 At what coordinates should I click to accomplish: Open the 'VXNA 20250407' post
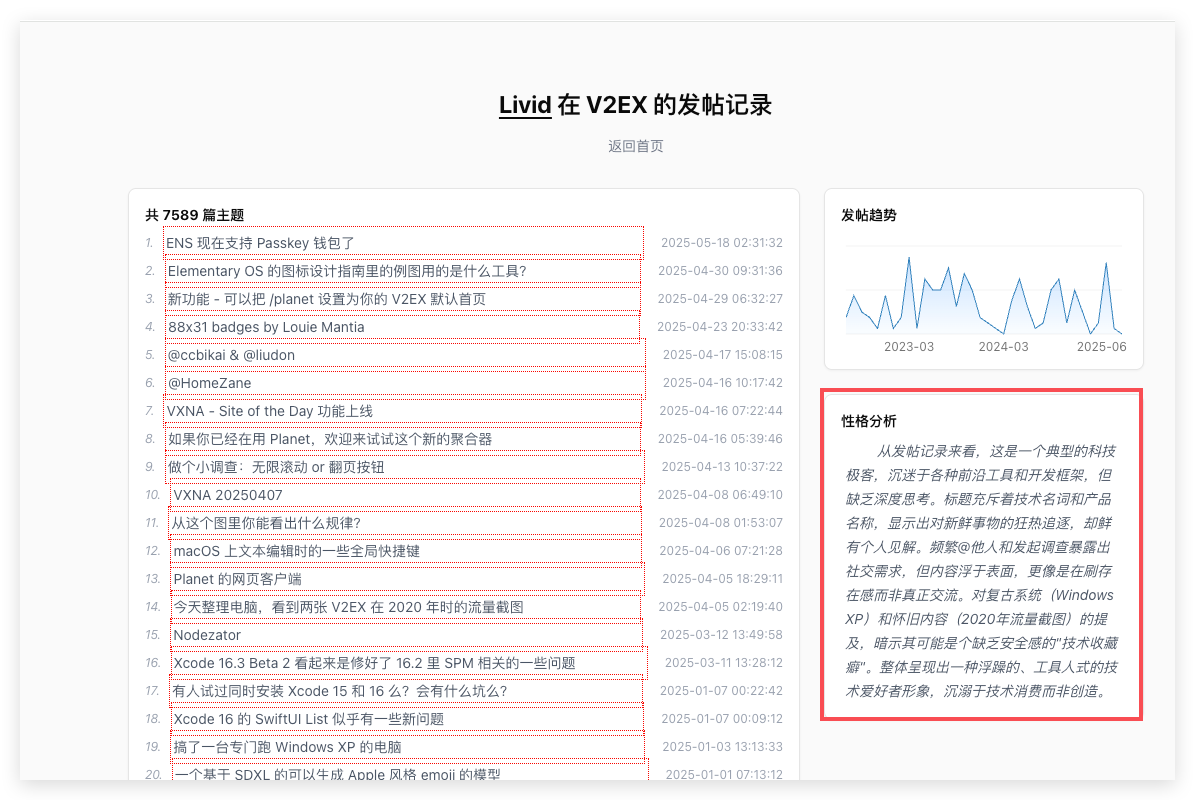pos(228,495)
